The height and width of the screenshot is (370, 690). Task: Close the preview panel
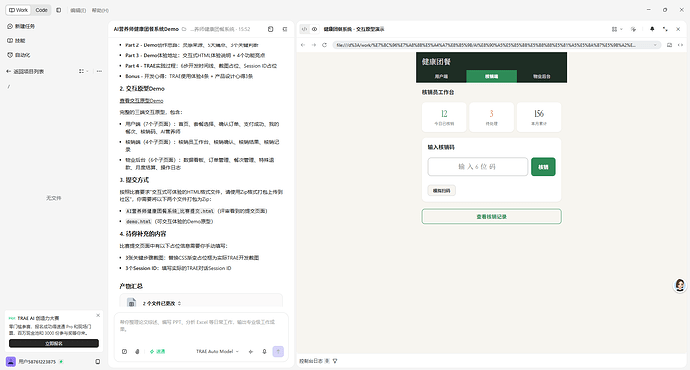click(678, 29)
